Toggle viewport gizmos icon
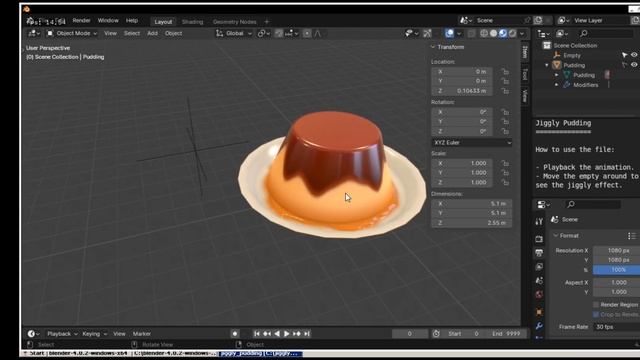Image resolution: width=640 pixels, height=360 pixels. 427,33
